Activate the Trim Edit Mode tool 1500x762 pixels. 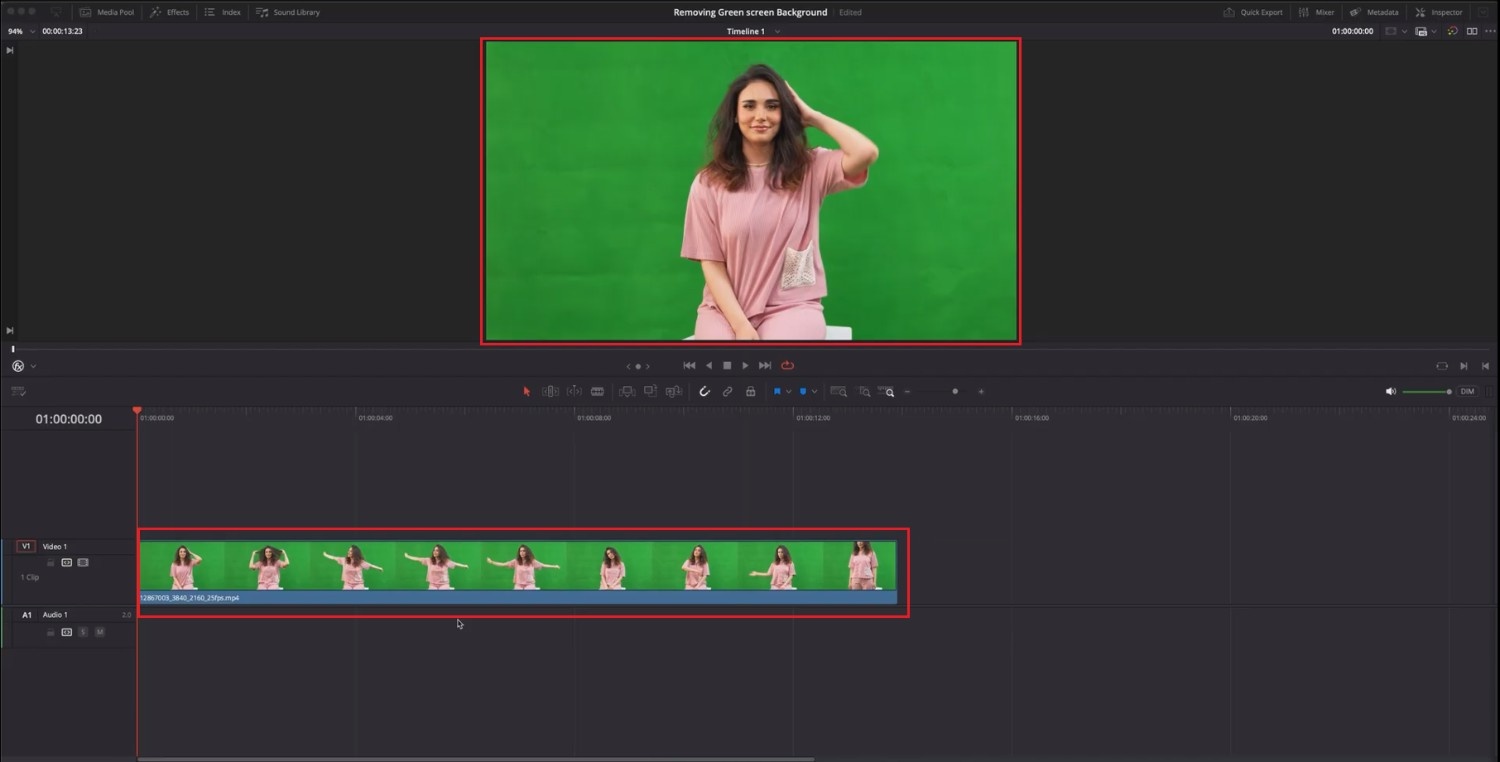(551, 392)
